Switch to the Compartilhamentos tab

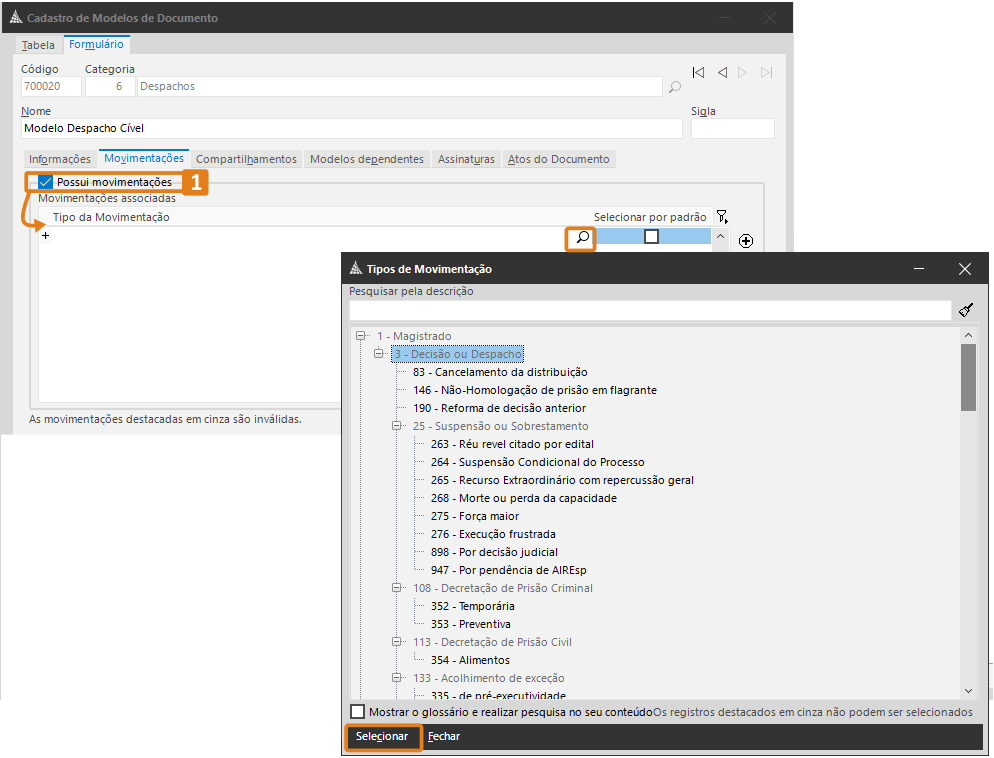click(x=246, y=159)
